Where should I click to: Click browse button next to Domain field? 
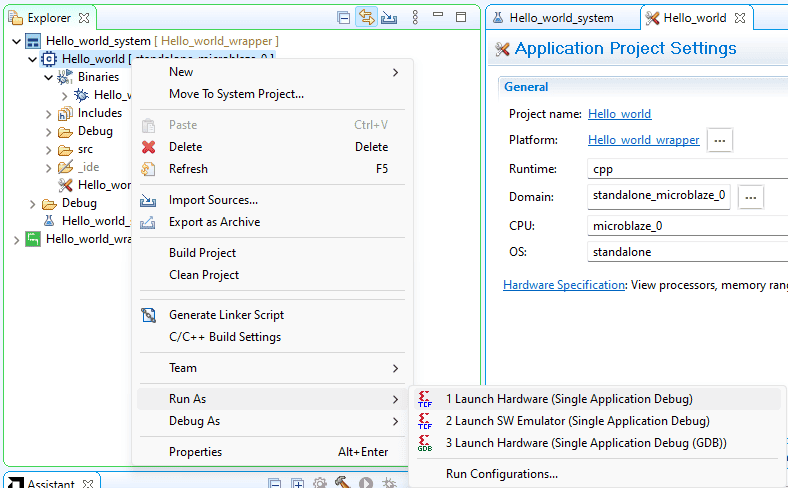pyautogui.click(x=751, y=197)
